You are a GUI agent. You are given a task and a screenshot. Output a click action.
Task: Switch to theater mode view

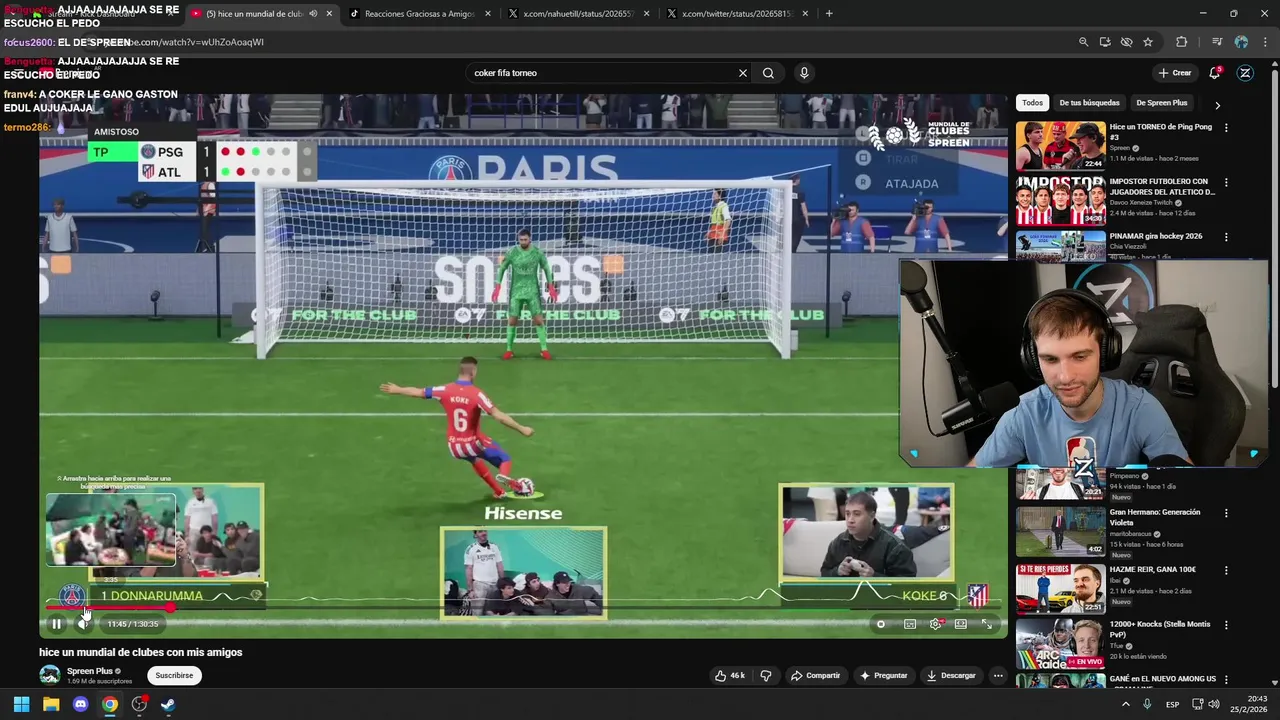pos(961,624)
